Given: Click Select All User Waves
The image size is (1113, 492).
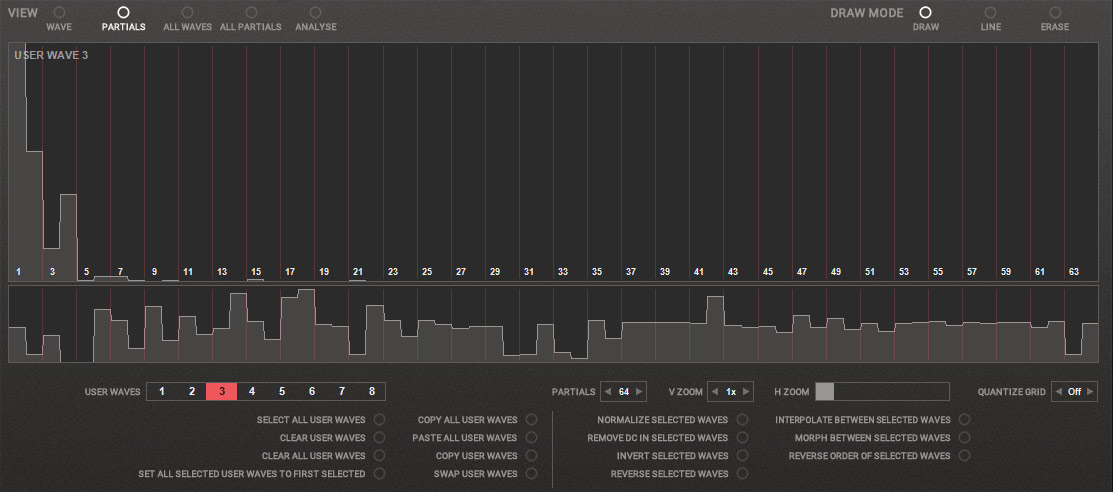Looking at the screenshot, I should (379, 420).
